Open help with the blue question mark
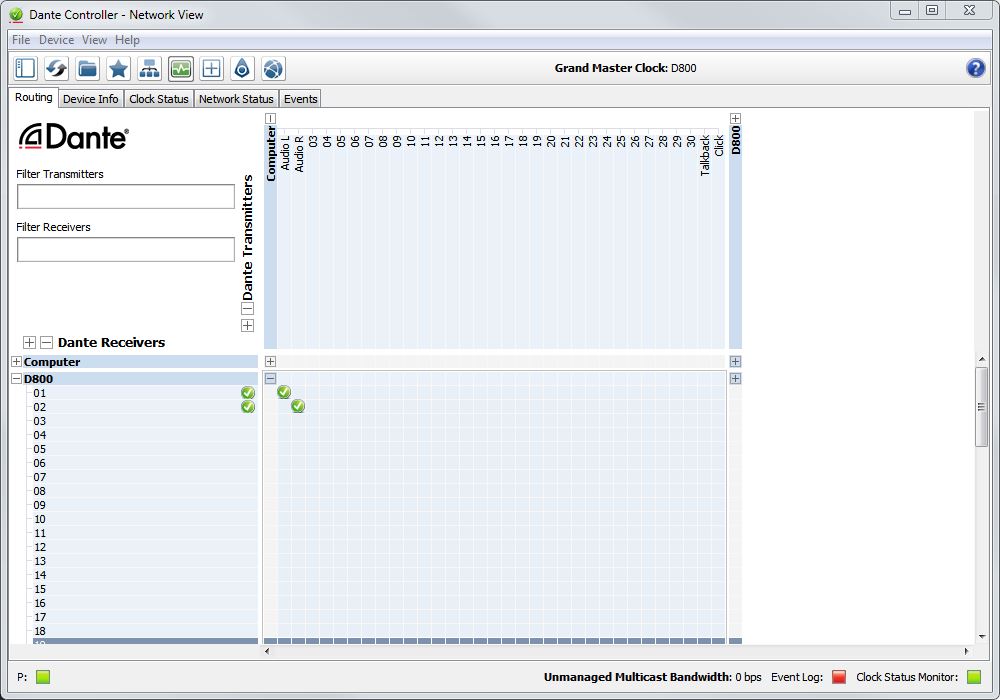Image resolution: width=1000 pixels, height=700 pixels. click(x=975, y=68)
